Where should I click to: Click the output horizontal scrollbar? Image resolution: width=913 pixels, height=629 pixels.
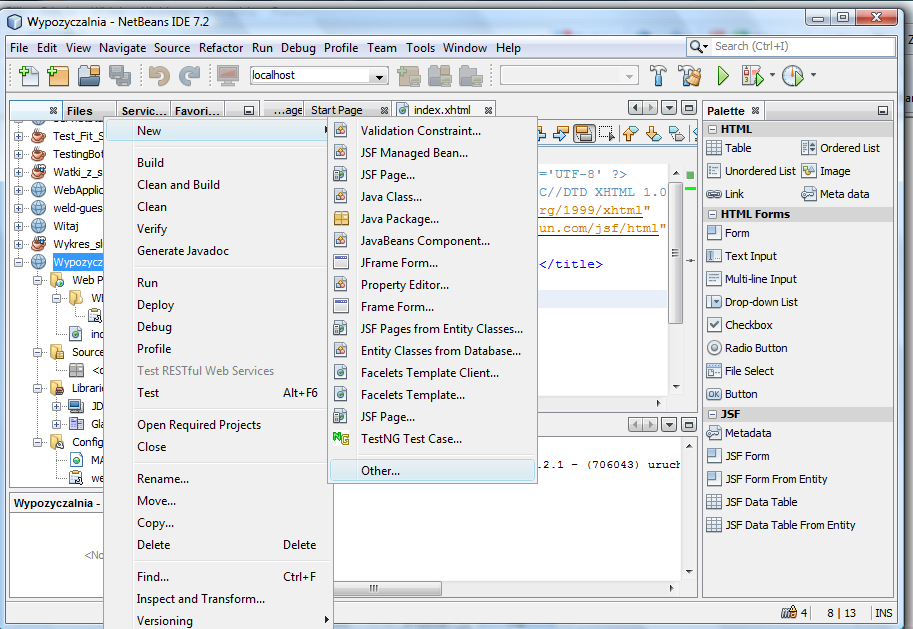click(x=386, y=588)
